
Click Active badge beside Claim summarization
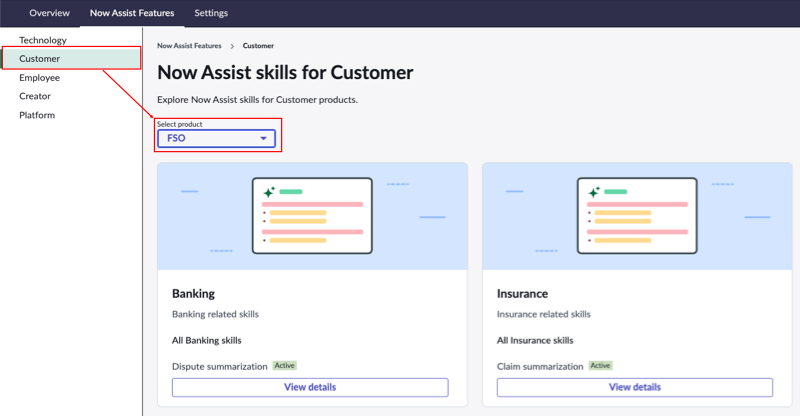click(601, 365)
